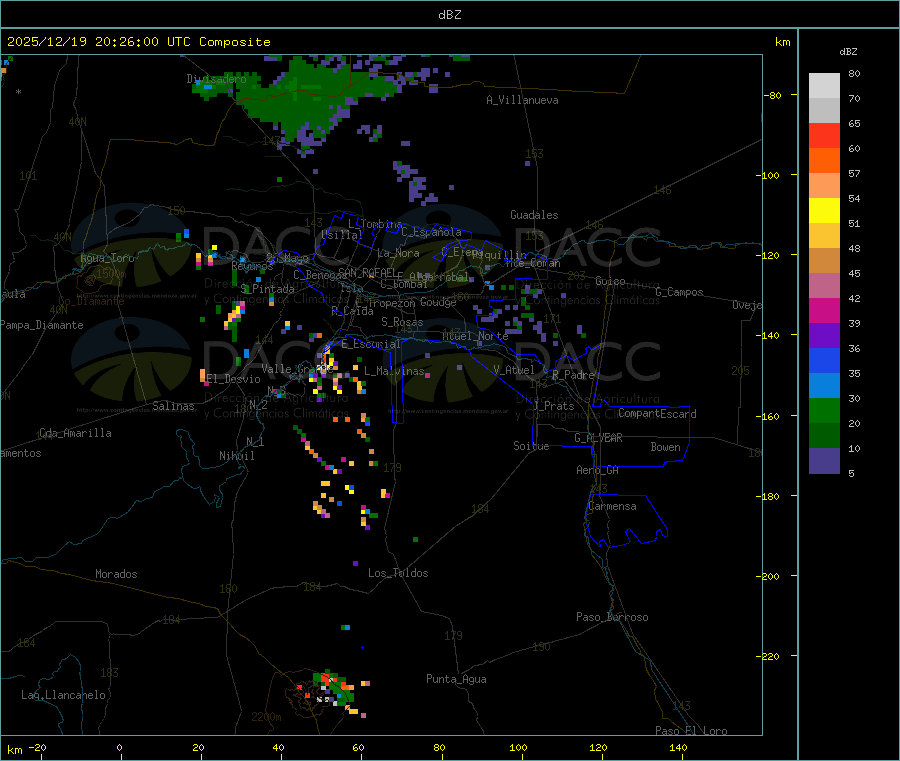Select the 'Punta_Agua' map label
The width and height of the screenshot is (900, 761).
click(456, 679)
